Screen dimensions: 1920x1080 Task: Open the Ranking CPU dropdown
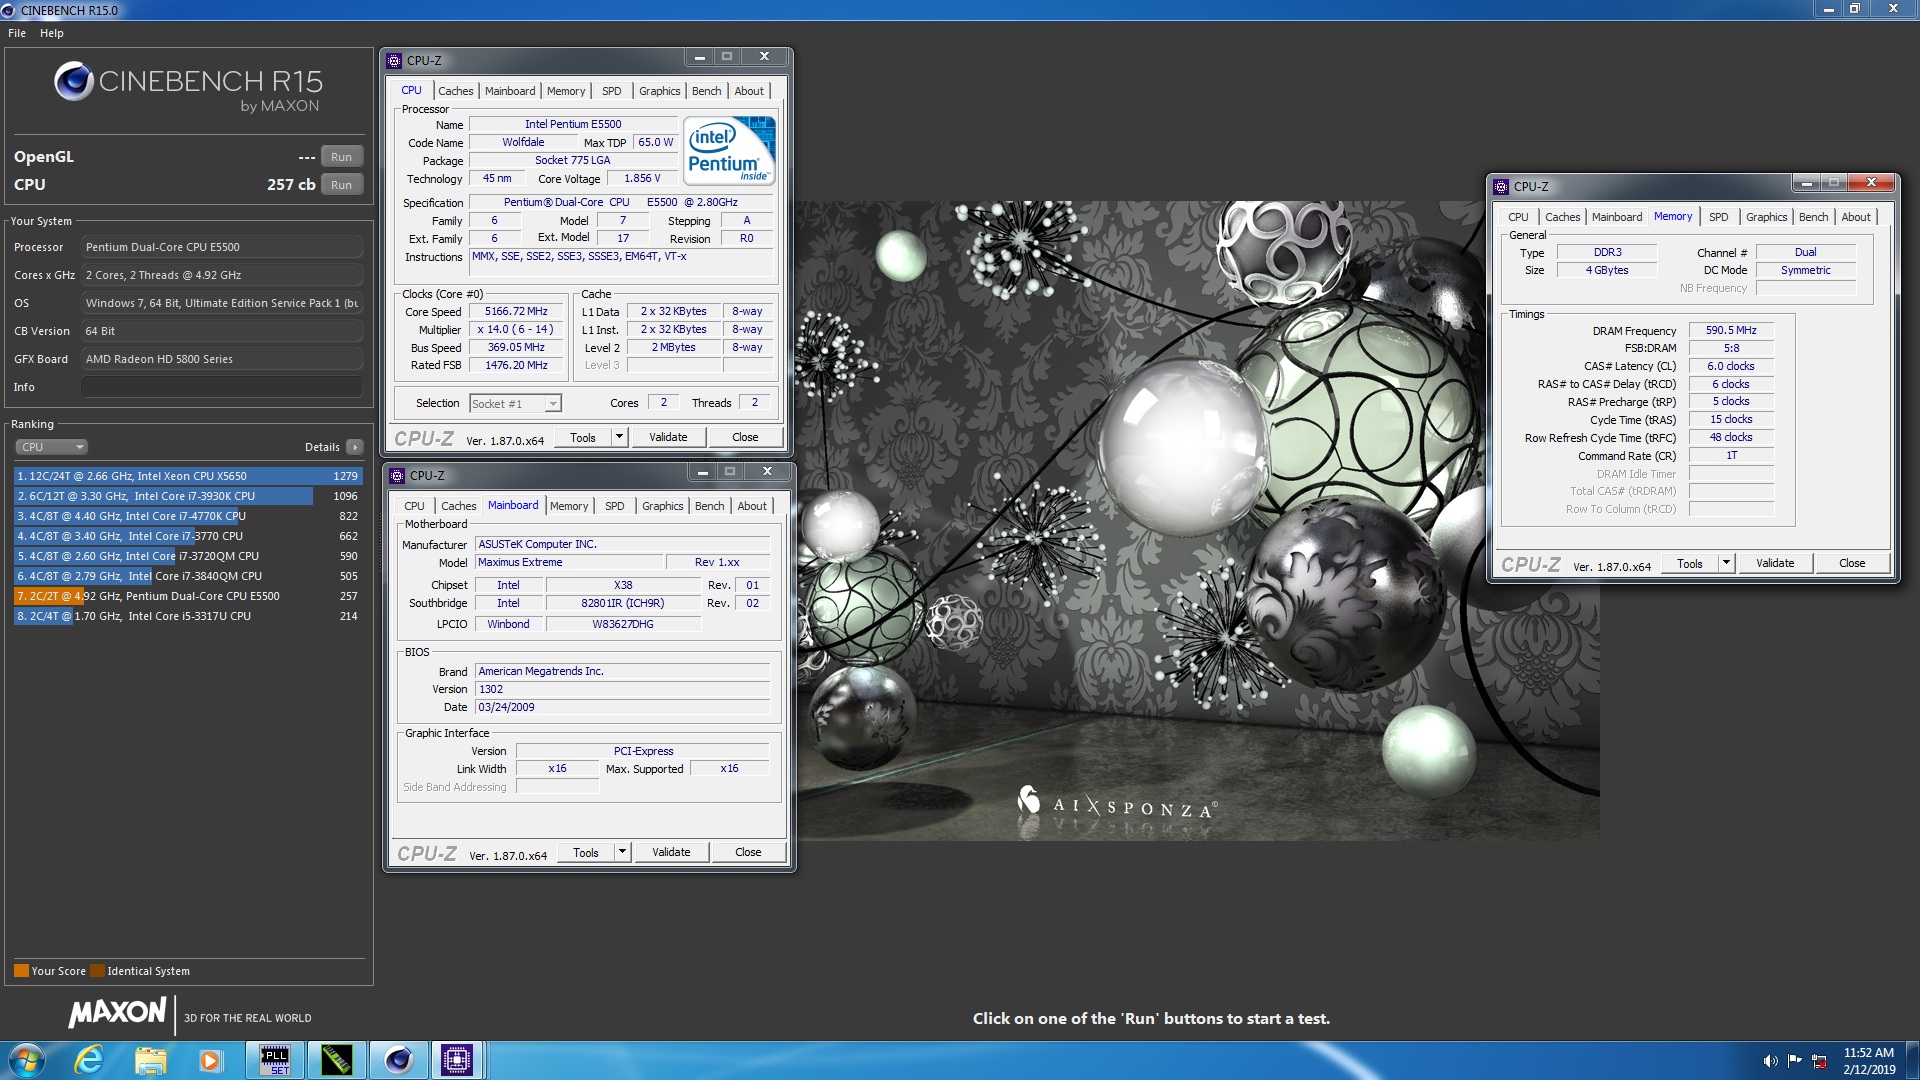[51, 447]
